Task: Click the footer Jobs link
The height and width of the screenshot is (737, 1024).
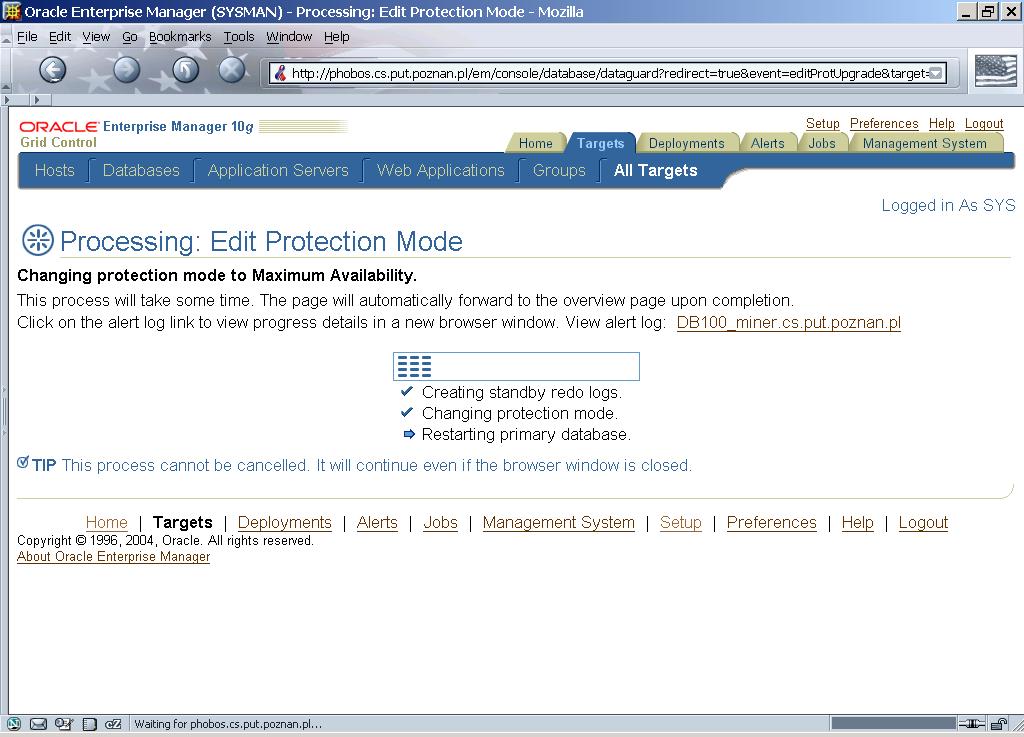Action: coord(440,522)
